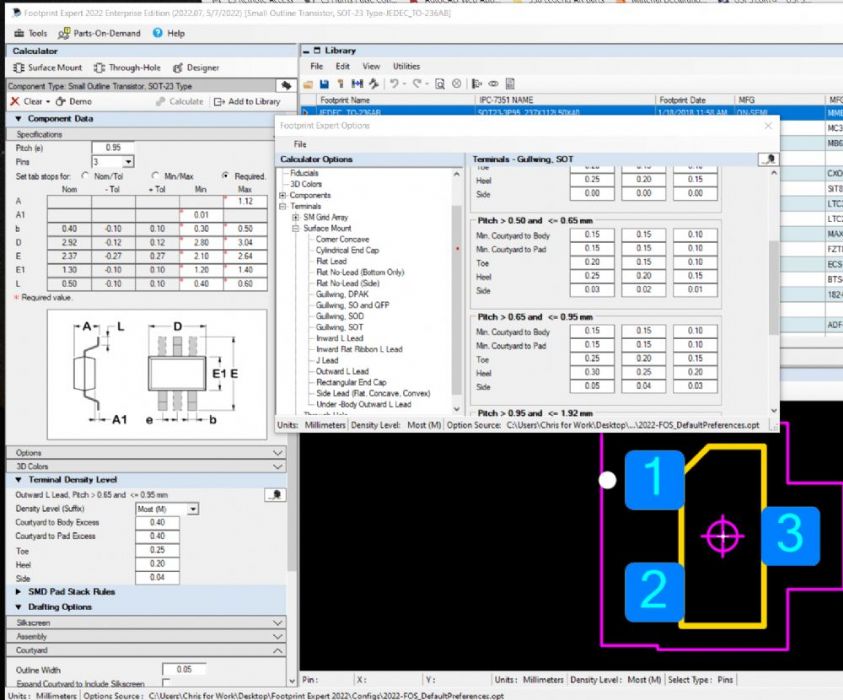This screenshot has width=843, height=700.
Task: Expand Components node in options tree
Action: pos(282,195)
